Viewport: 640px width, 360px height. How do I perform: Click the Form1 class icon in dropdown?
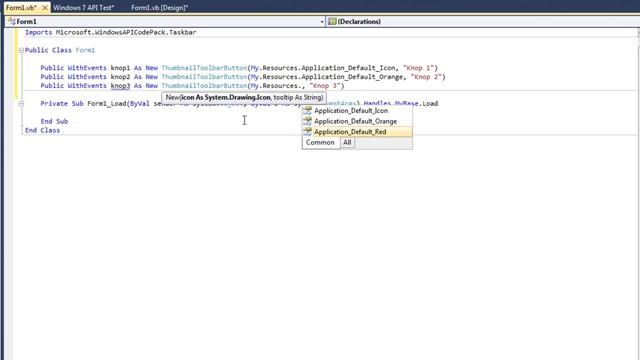tap(11, 22)
